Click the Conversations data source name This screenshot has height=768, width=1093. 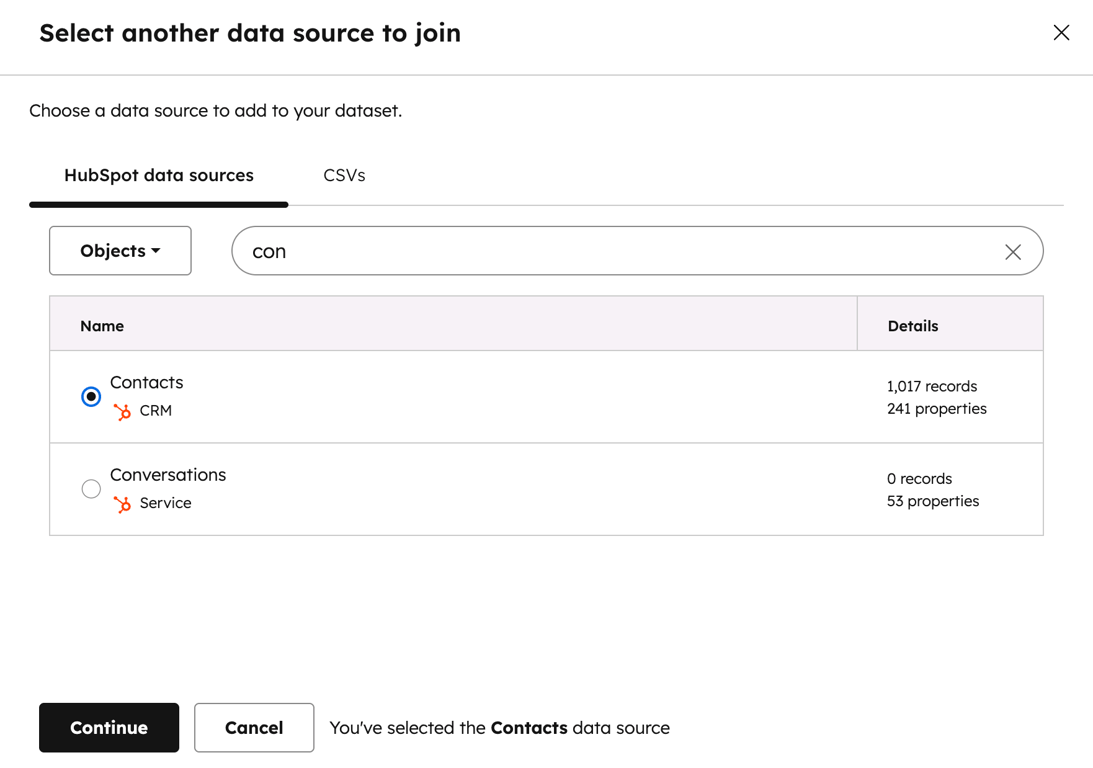click(168, 475)
